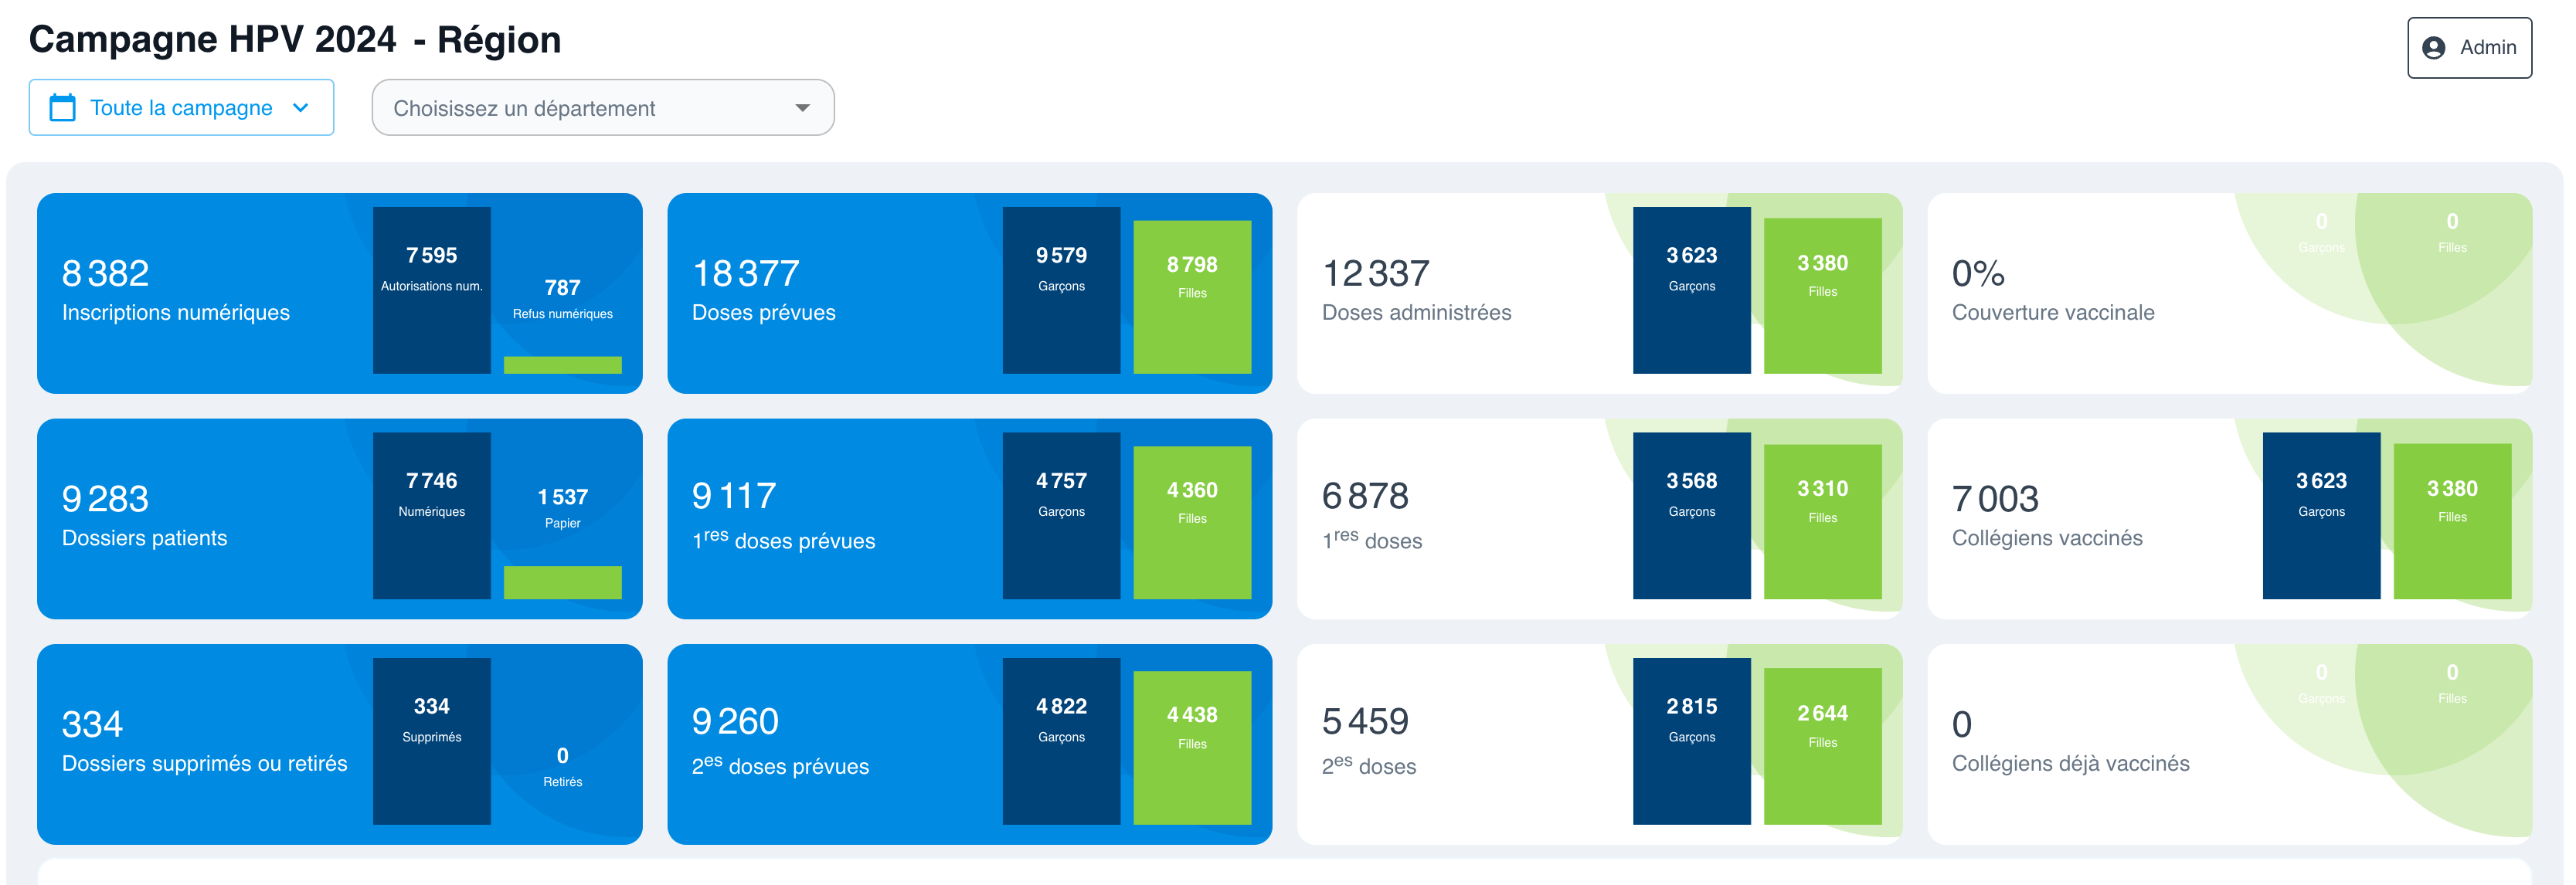Click the 9 283 Dossiers patients card

coord(340,519)
